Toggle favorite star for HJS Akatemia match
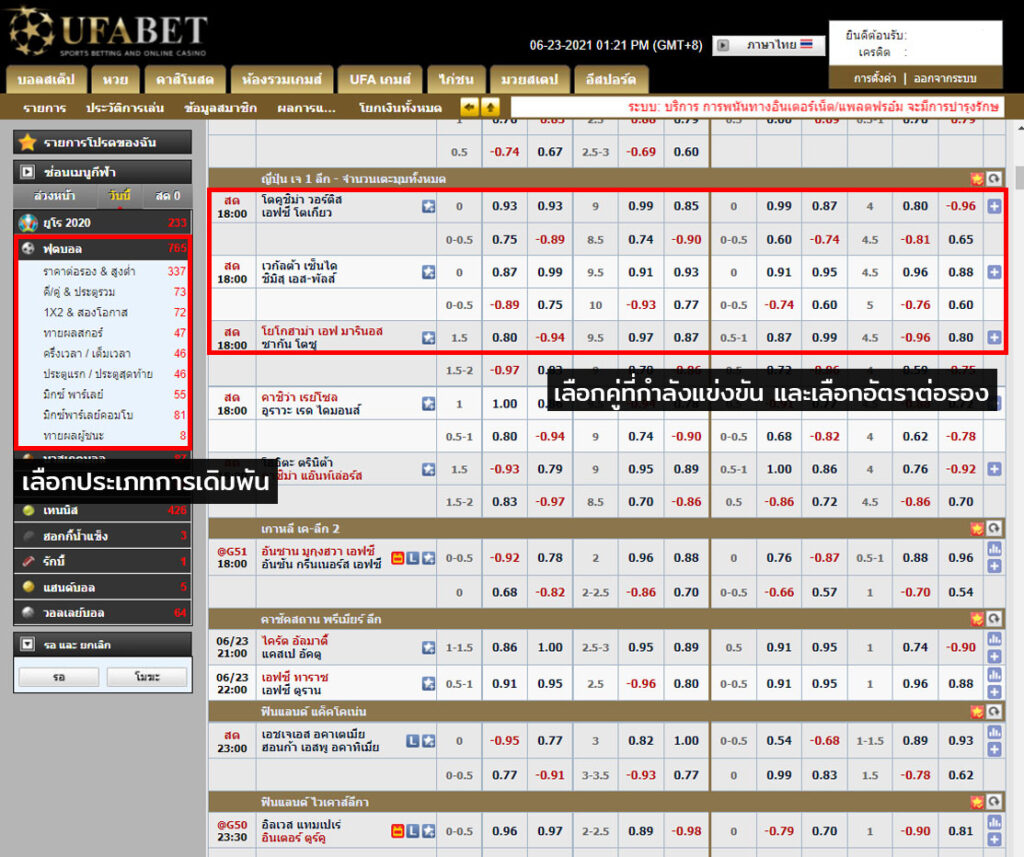 (428, 741)
